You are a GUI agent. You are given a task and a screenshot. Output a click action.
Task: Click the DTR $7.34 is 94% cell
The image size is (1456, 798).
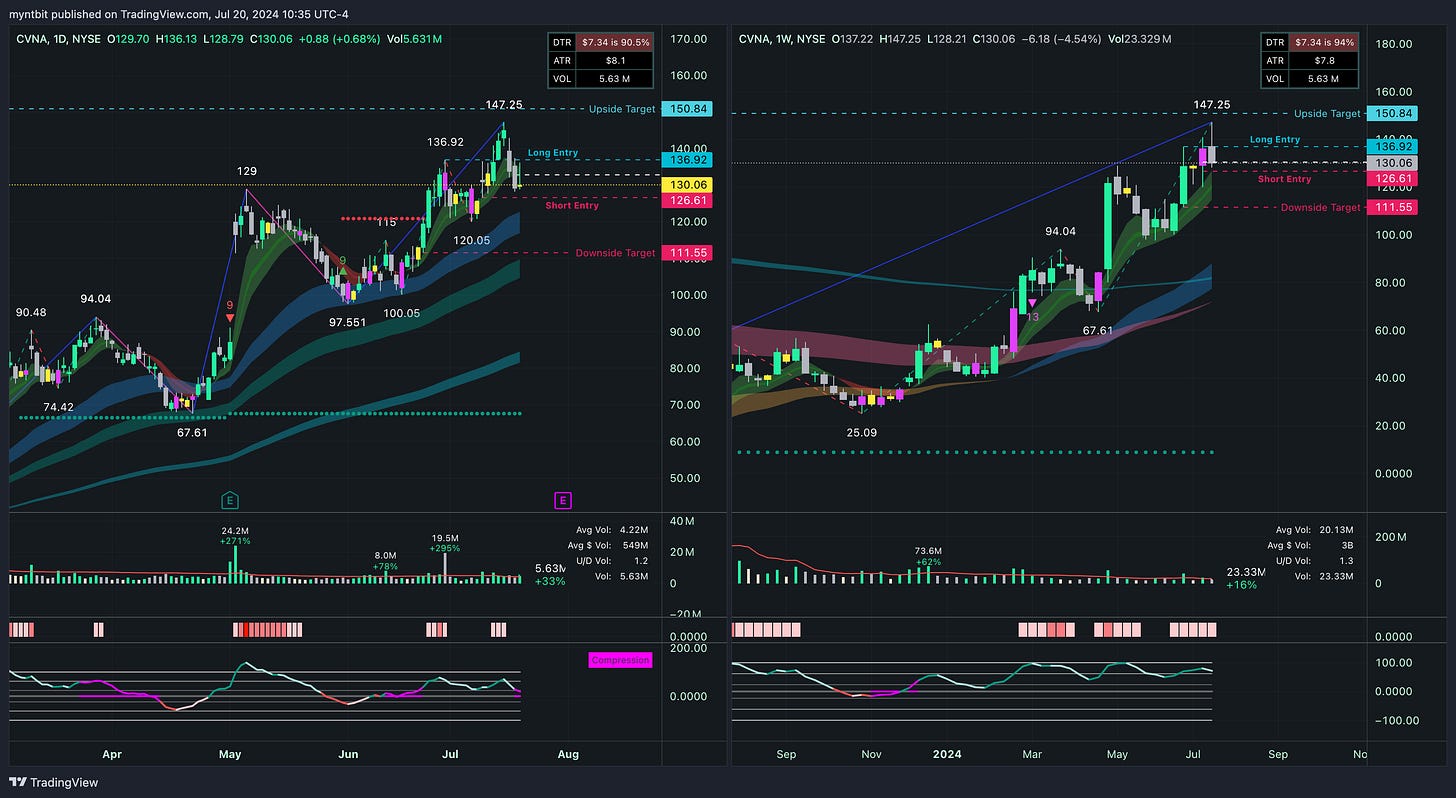coord(1323,42)
